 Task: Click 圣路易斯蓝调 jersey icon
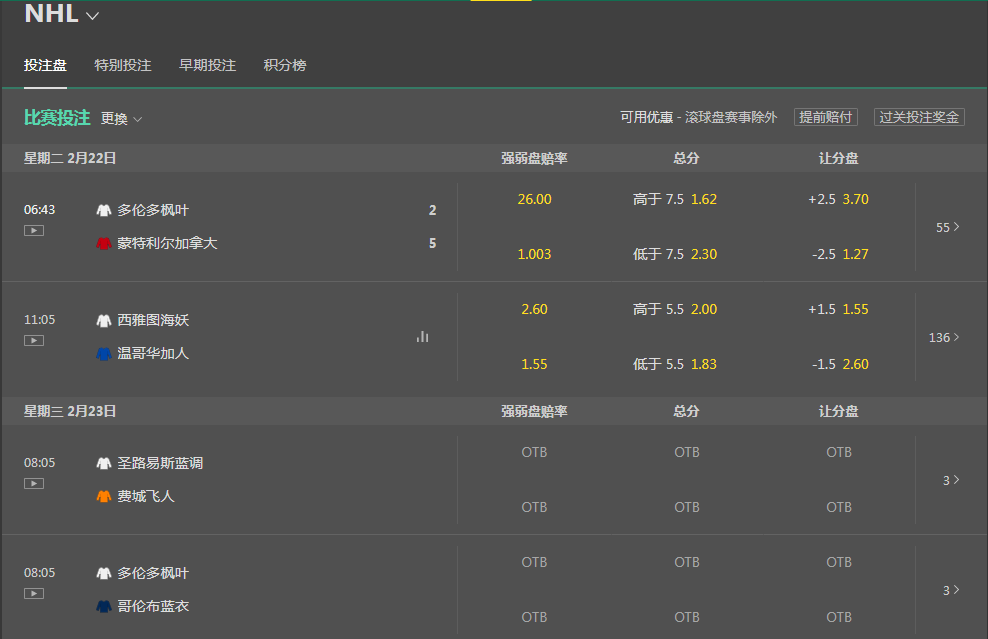point(104,463)
